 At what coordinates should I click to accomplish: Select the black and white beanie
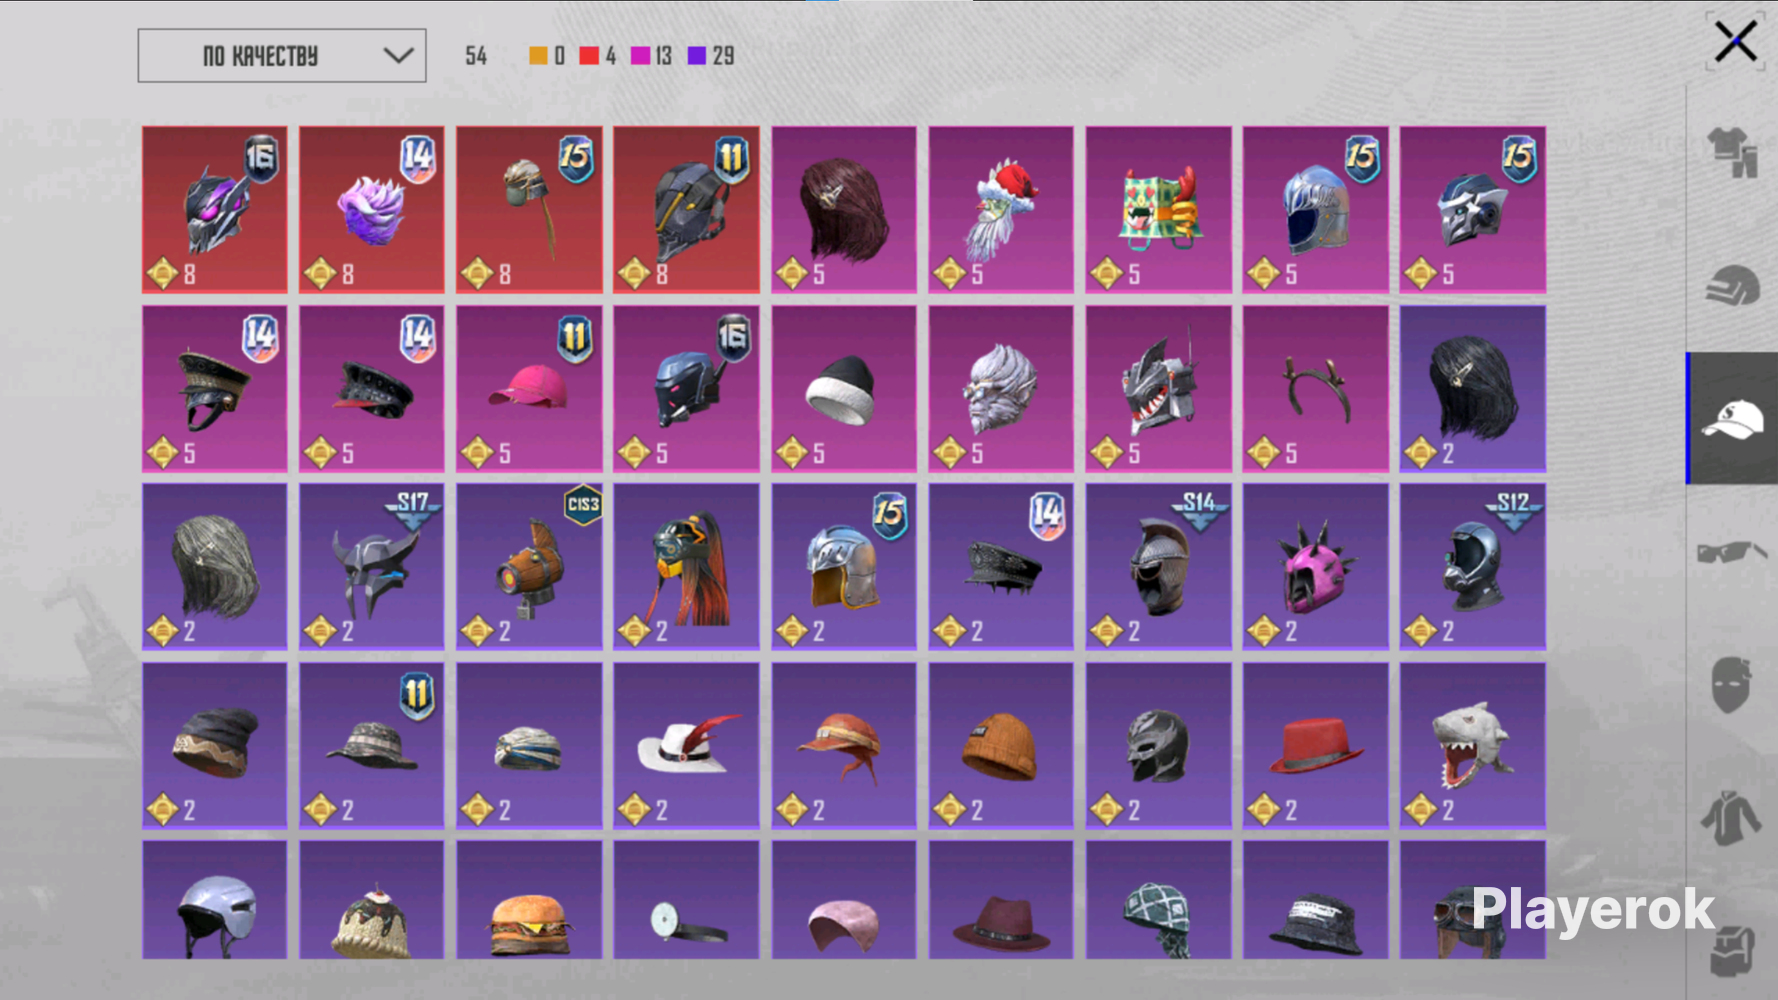(843, 389)
